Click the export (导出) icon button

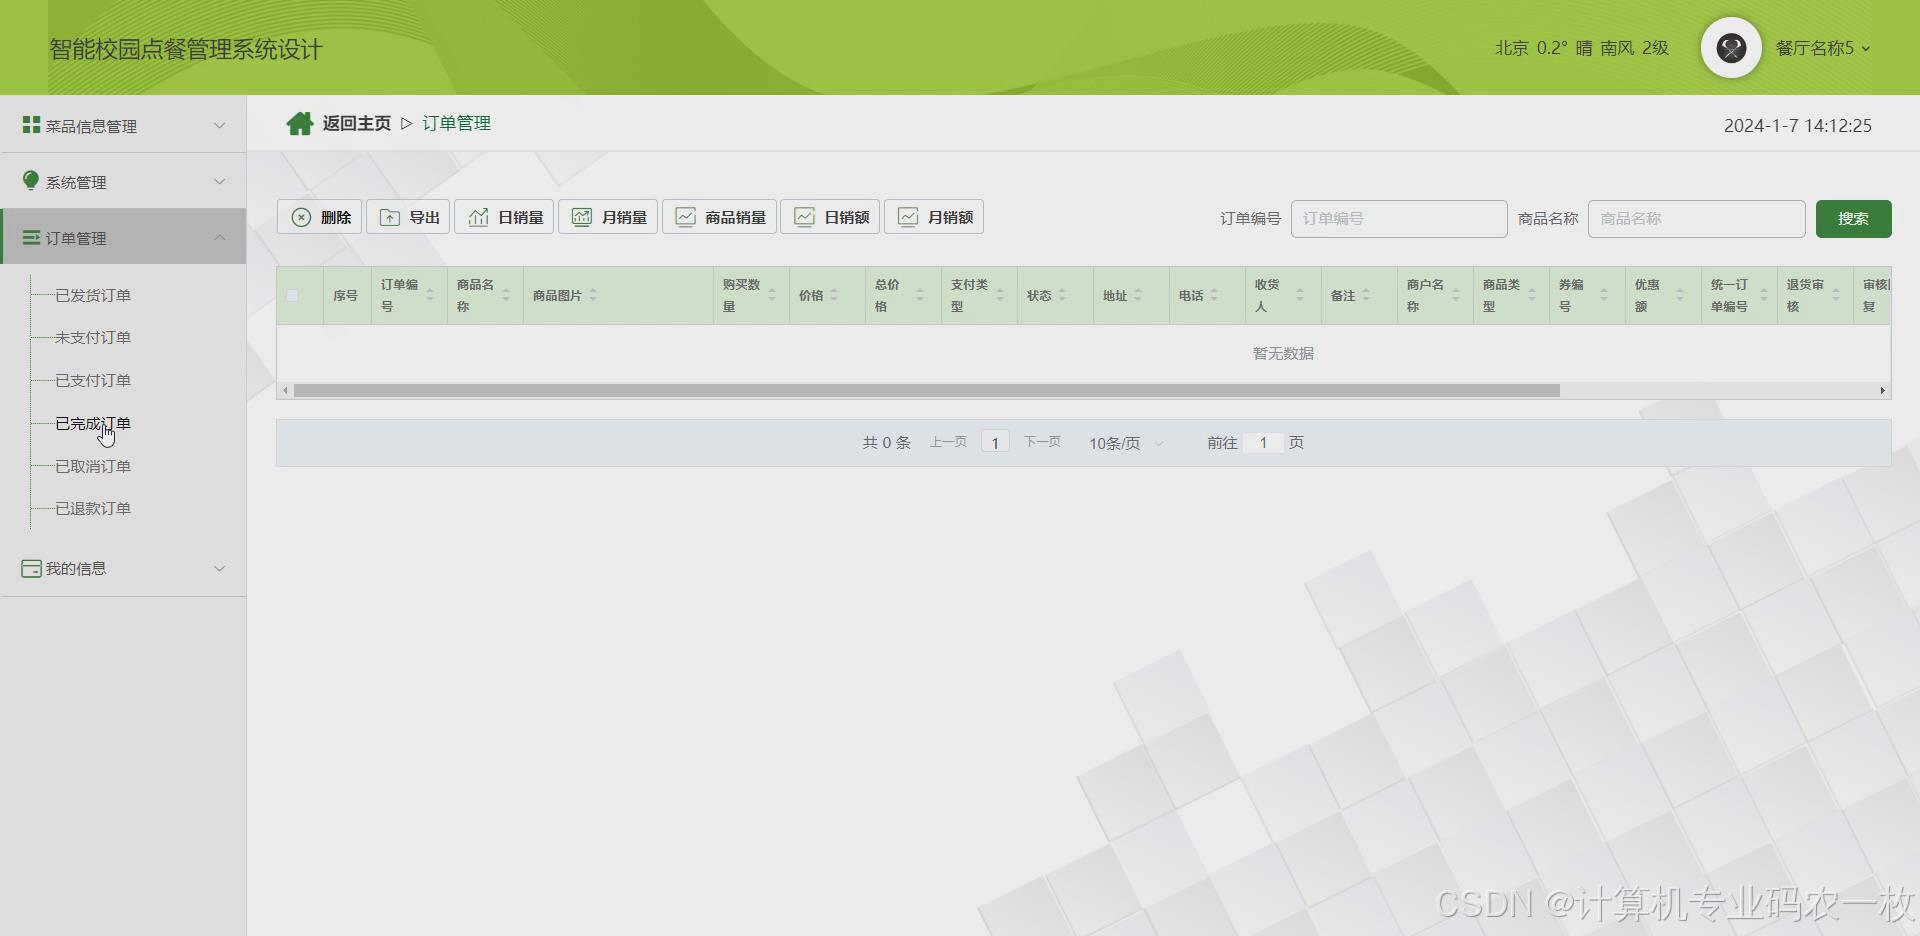(407, 217)
